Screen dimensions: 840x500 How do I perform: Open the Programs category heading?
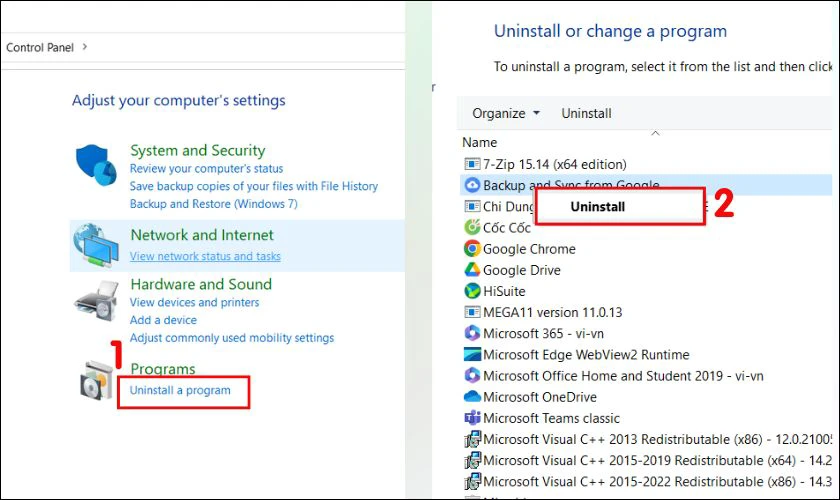(163, 369)
